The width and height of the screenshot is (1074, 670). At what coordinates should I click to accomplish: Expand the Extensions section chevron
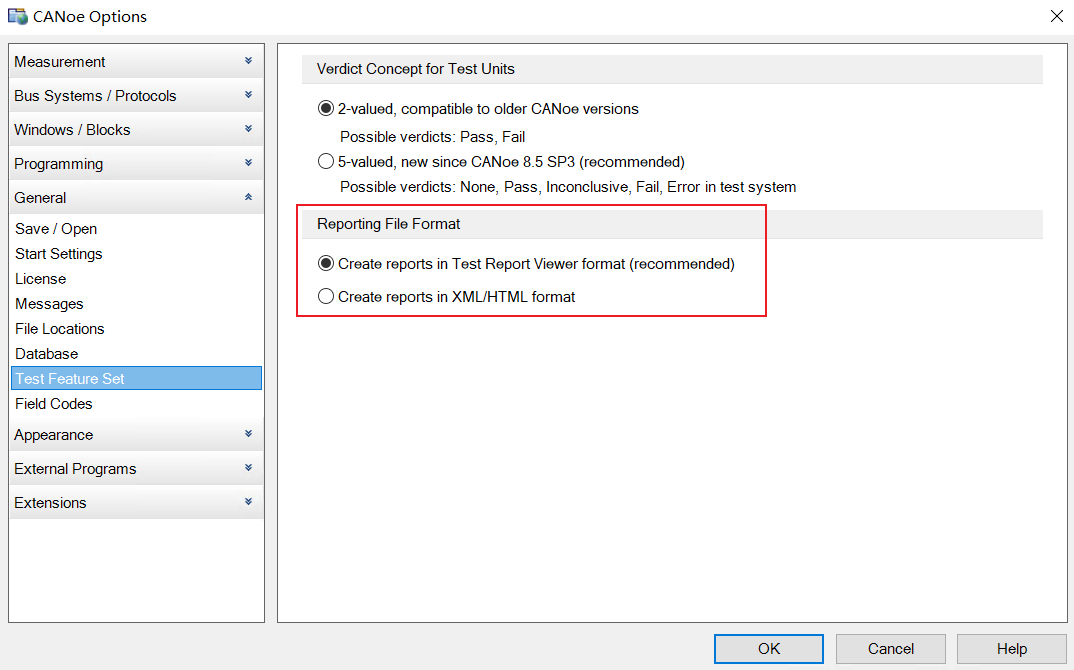[x=249, y=502]
